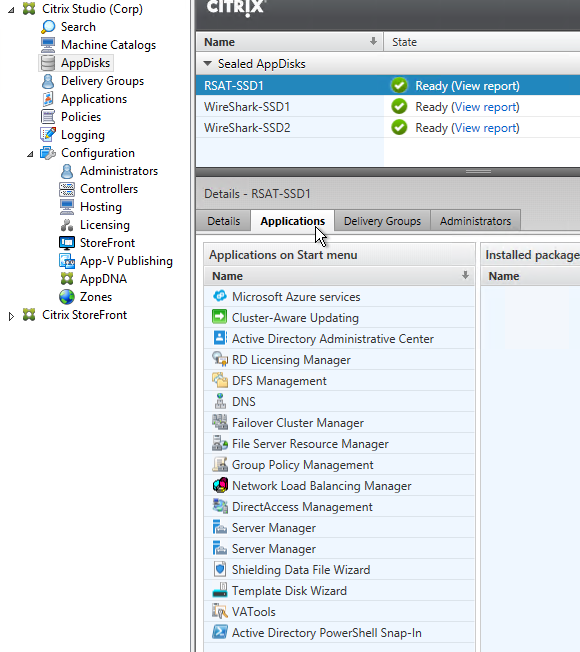Click the StoreFront monitor icon under Configuration
This screenshot has width=580, height=652.
67,243
